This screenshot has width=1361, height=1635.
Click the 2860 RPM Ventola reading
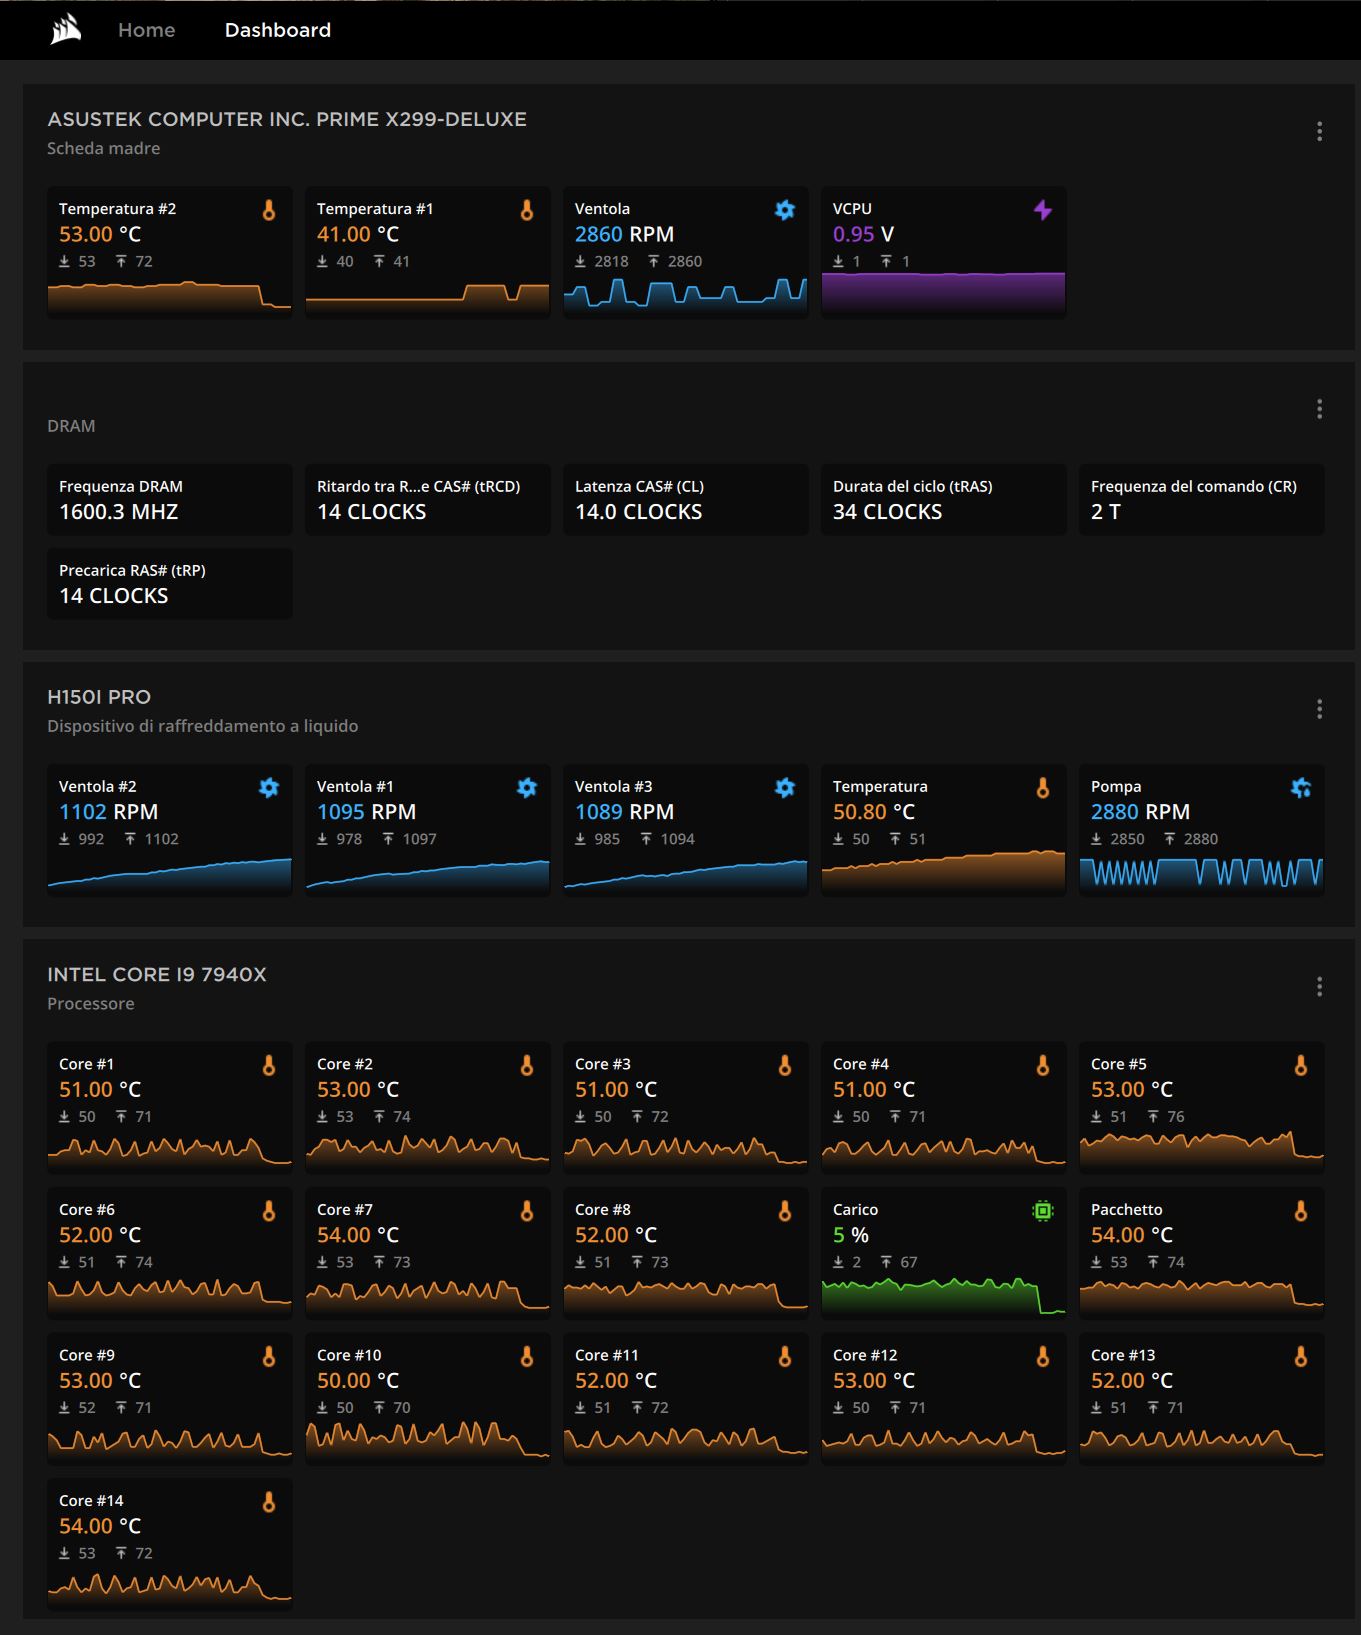point(624,234)
